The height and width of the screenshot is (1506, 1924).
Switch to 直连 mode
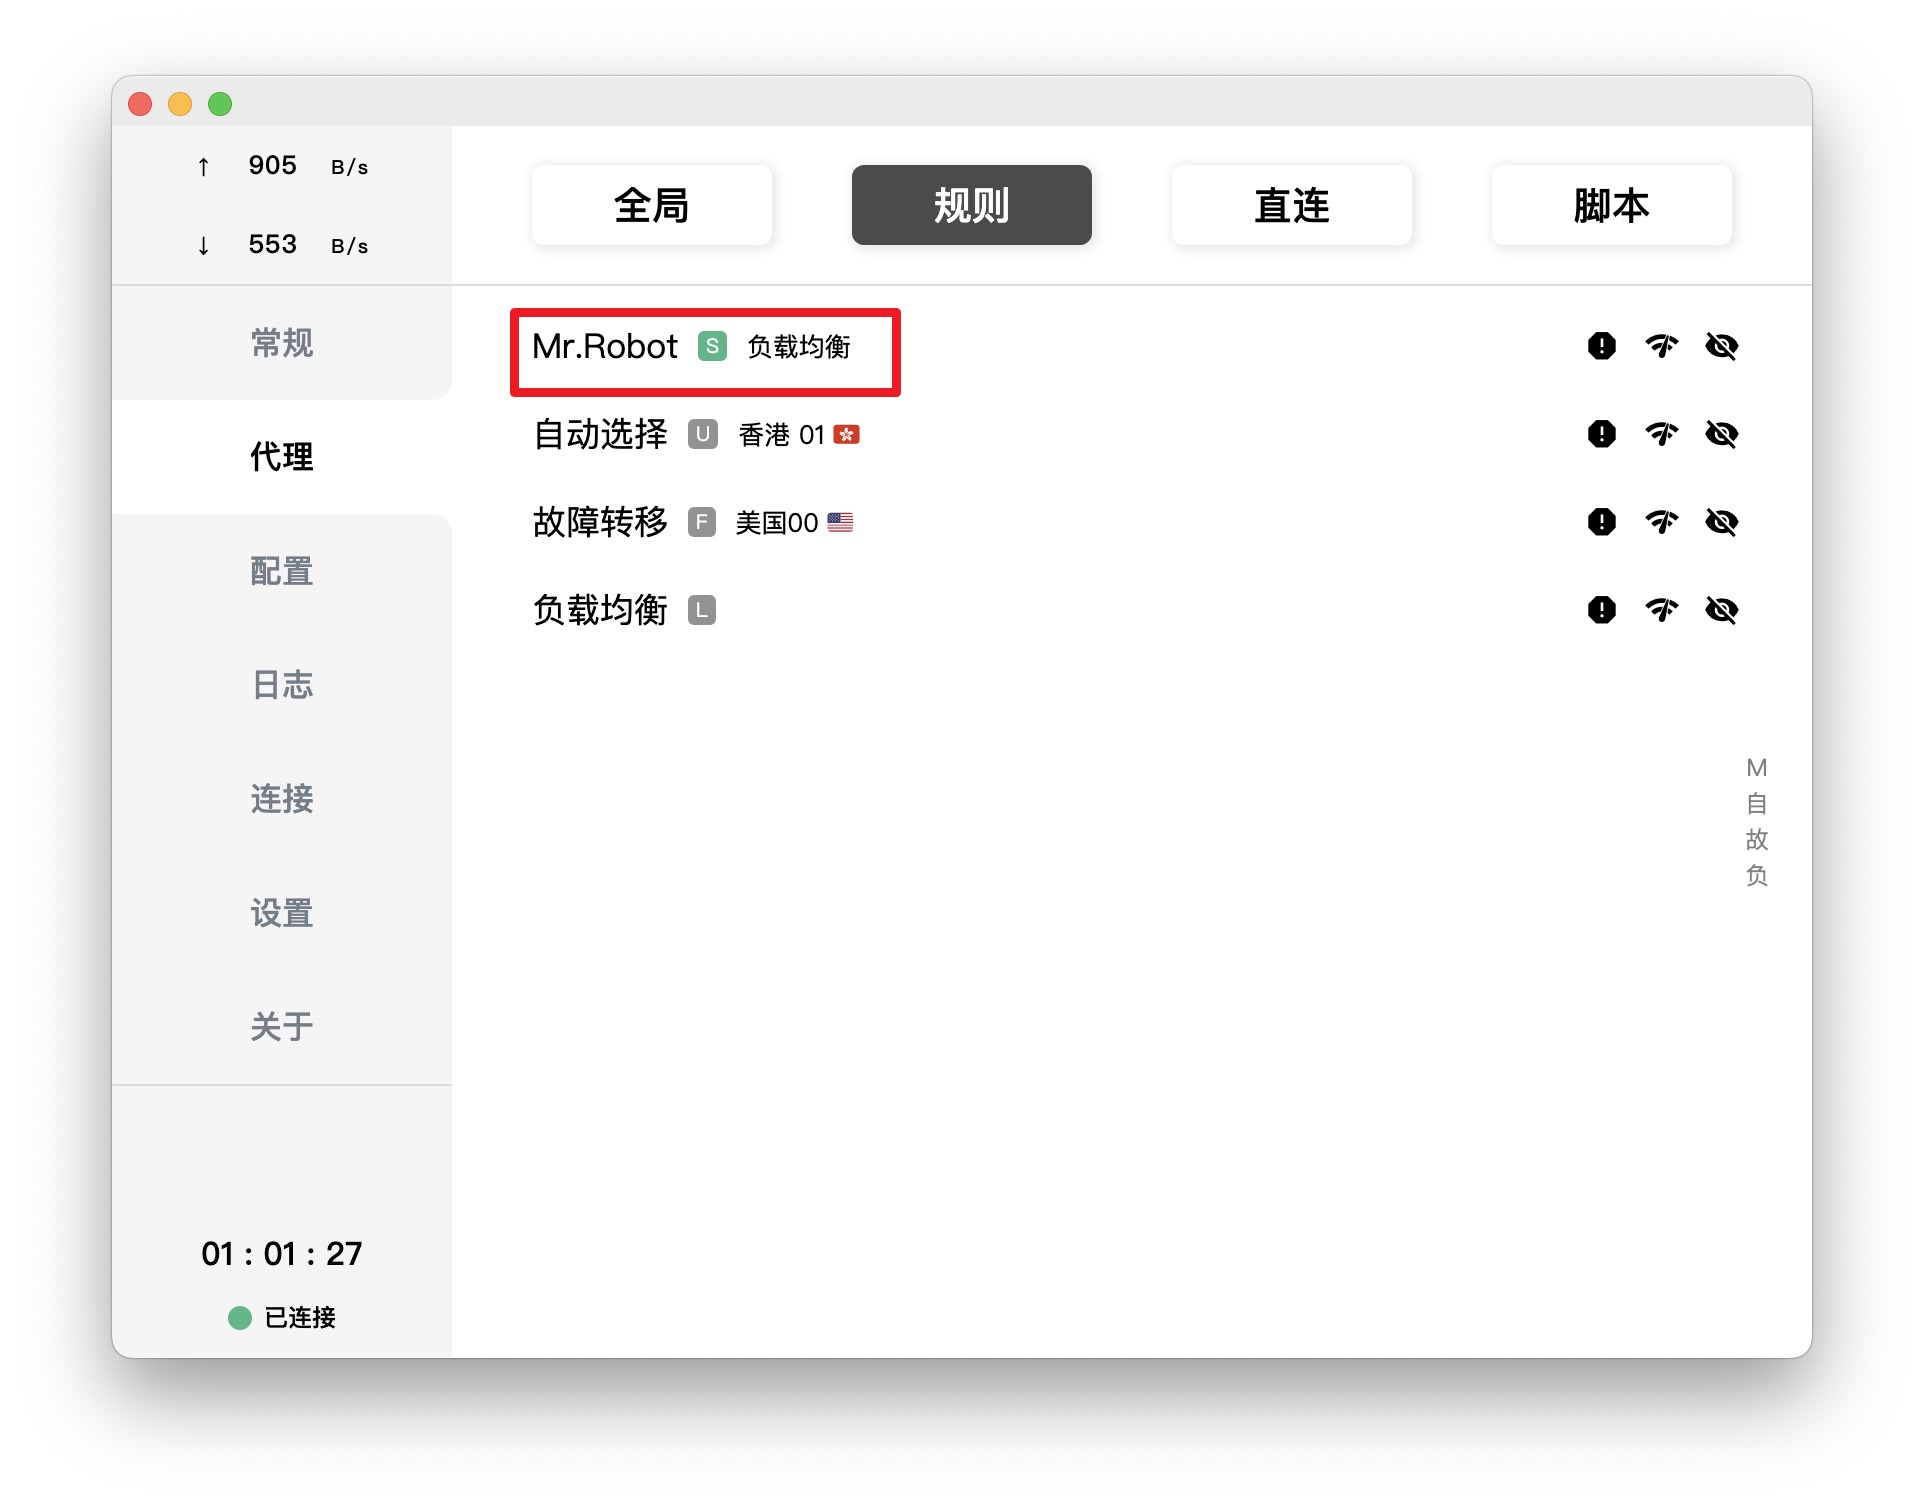click(x=1291, y=205)
